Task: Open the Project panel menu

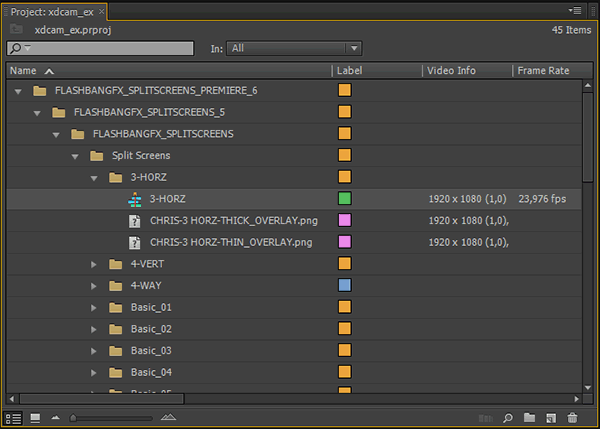Action: (x=576, y=10)
